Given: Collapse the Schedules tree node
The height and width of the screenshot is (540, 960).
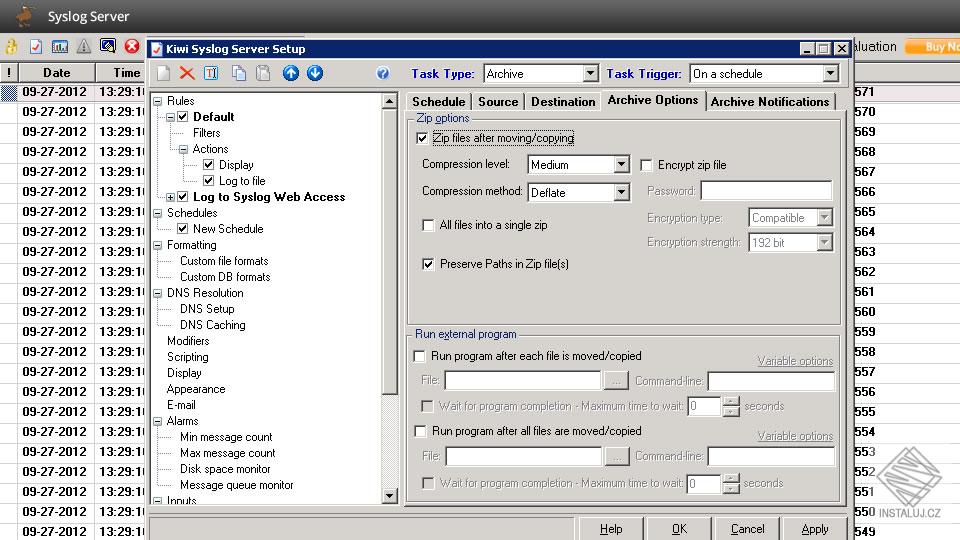Looking at the screenshot, I should [157, 213].
